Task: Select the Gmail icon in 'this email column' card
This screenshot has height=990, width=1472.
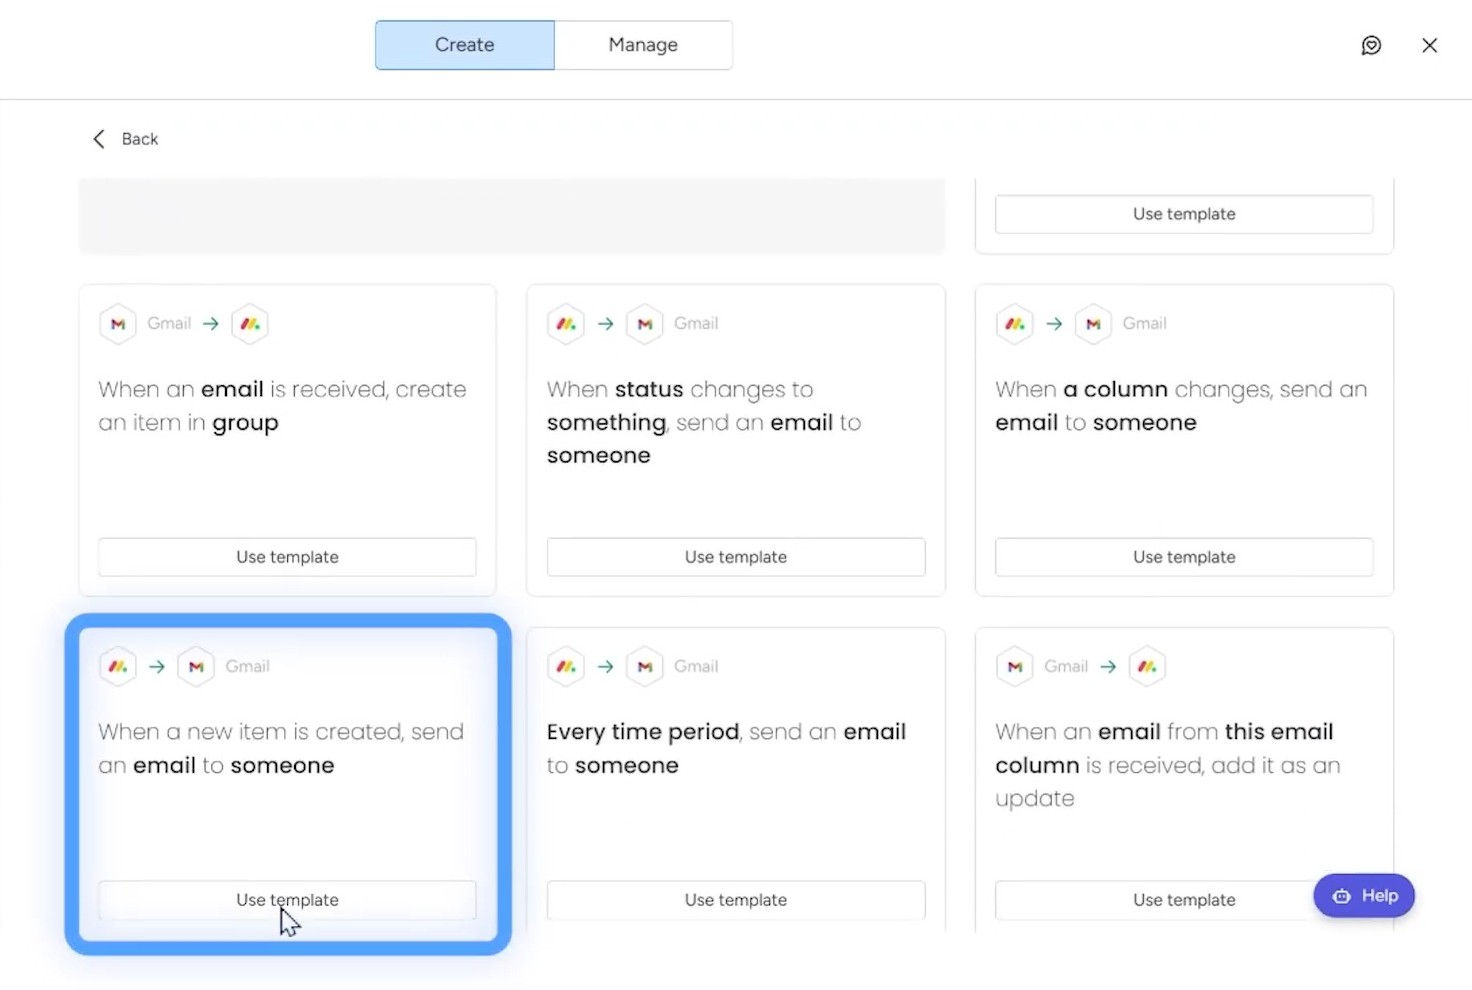Action: click(1014, 666)
